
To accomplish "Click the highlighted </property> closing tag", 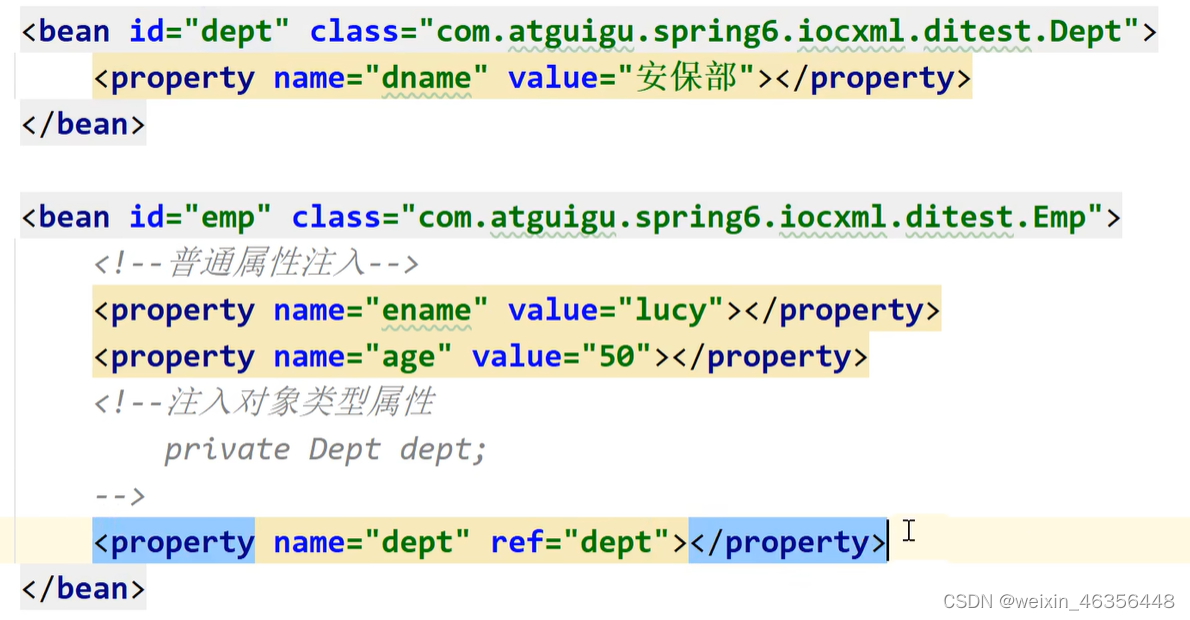I will (786, 541).
